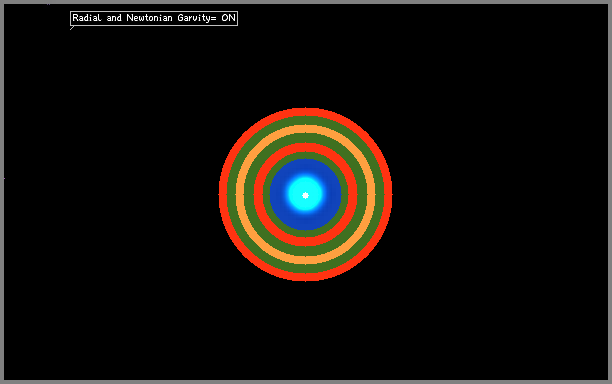The height and width of the screenshot is (384, 612).
Task: Click the word Radial in the label
Action: (87, 18)
